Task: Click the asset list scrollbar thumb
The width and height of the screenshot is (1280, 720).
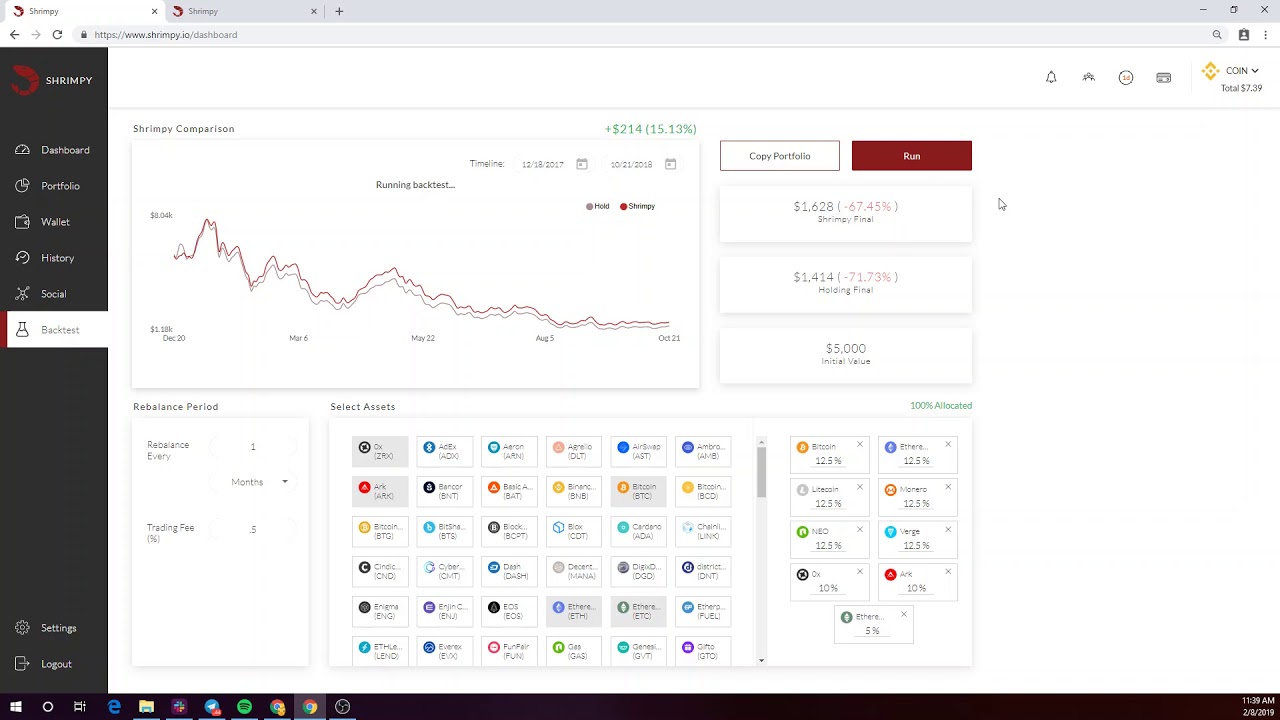Action: coord(761,471)
